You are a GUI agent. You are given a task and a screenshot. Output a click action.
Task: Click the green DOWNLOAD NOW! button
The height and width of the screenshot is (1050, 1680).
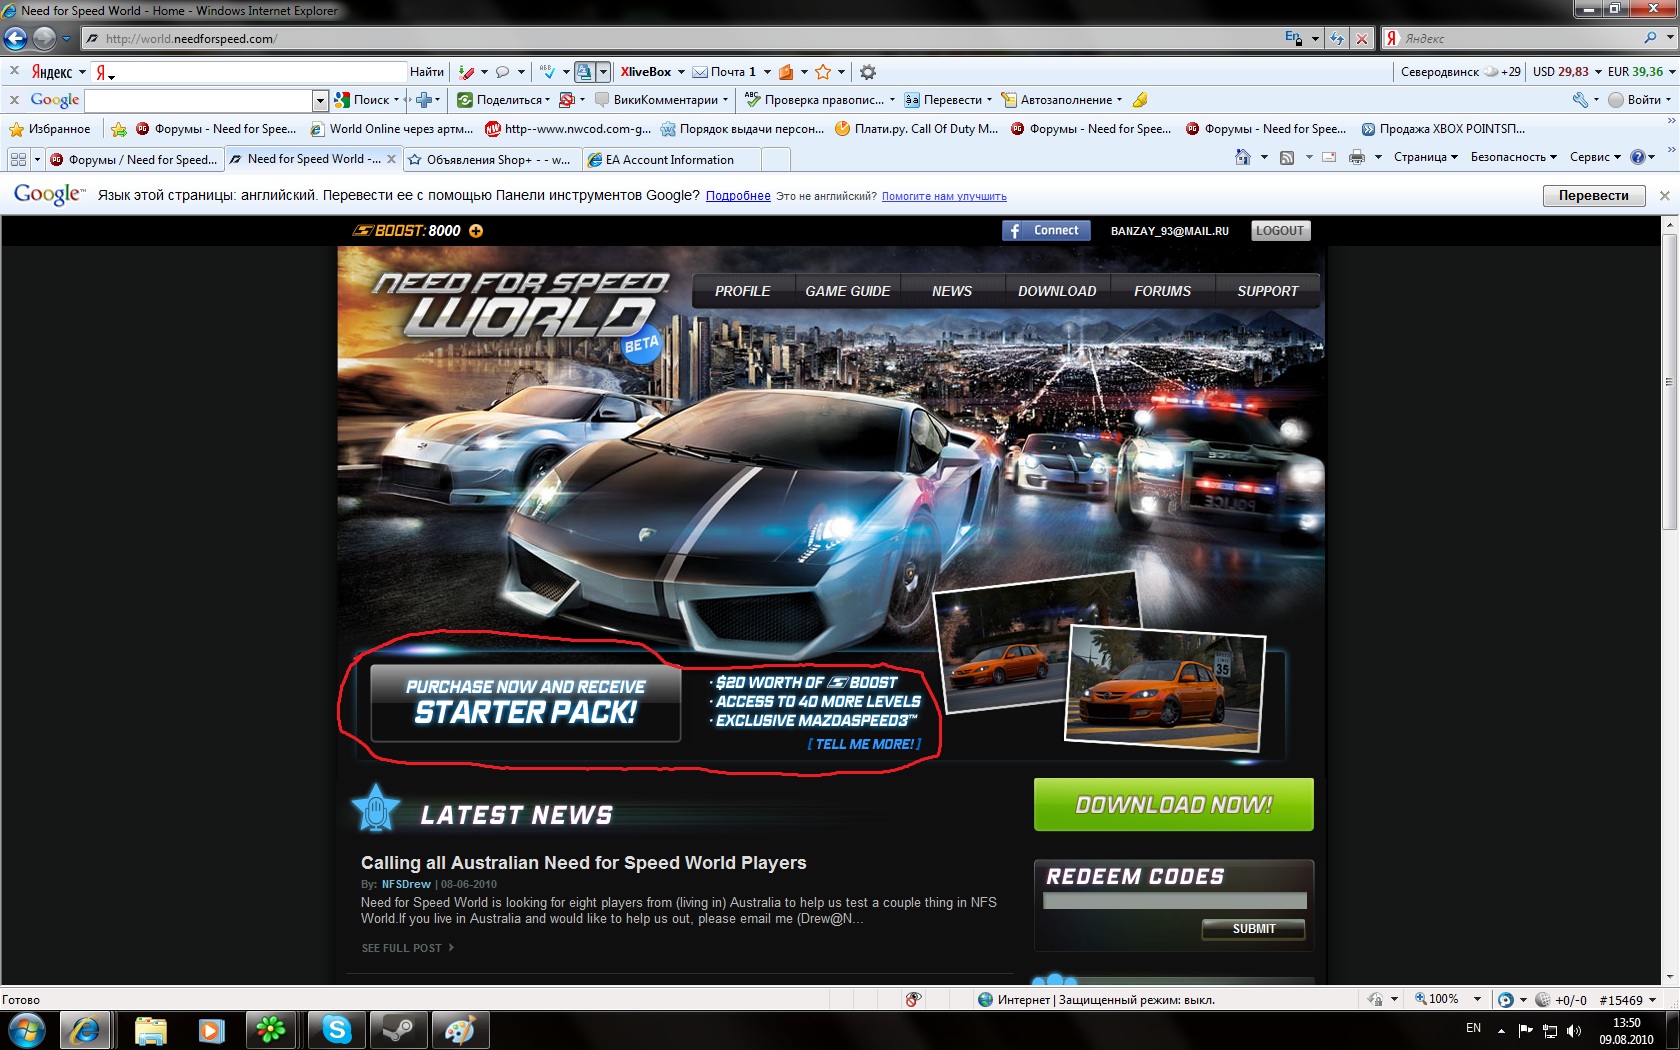tap(1173, 805)
